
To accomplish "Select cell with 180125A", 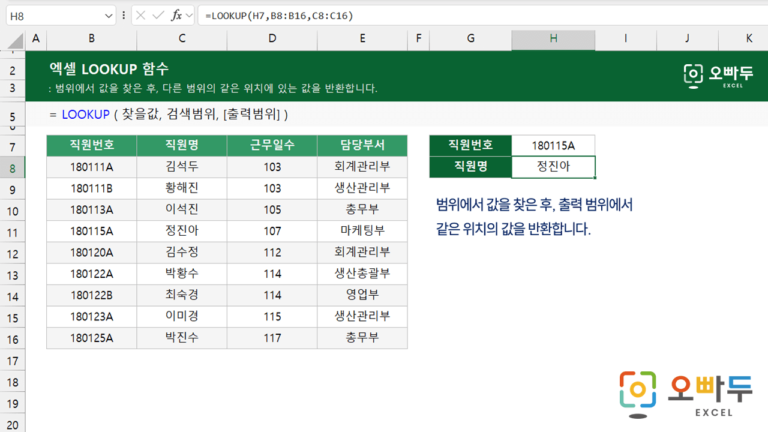I will (92, 338).
